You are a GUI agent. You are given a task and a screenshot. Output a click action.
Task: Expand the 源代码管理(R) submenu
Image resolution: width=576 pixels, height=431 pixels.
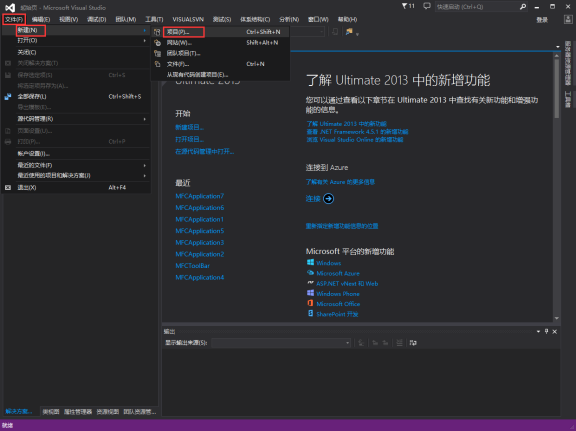click(x=145, y=119)
